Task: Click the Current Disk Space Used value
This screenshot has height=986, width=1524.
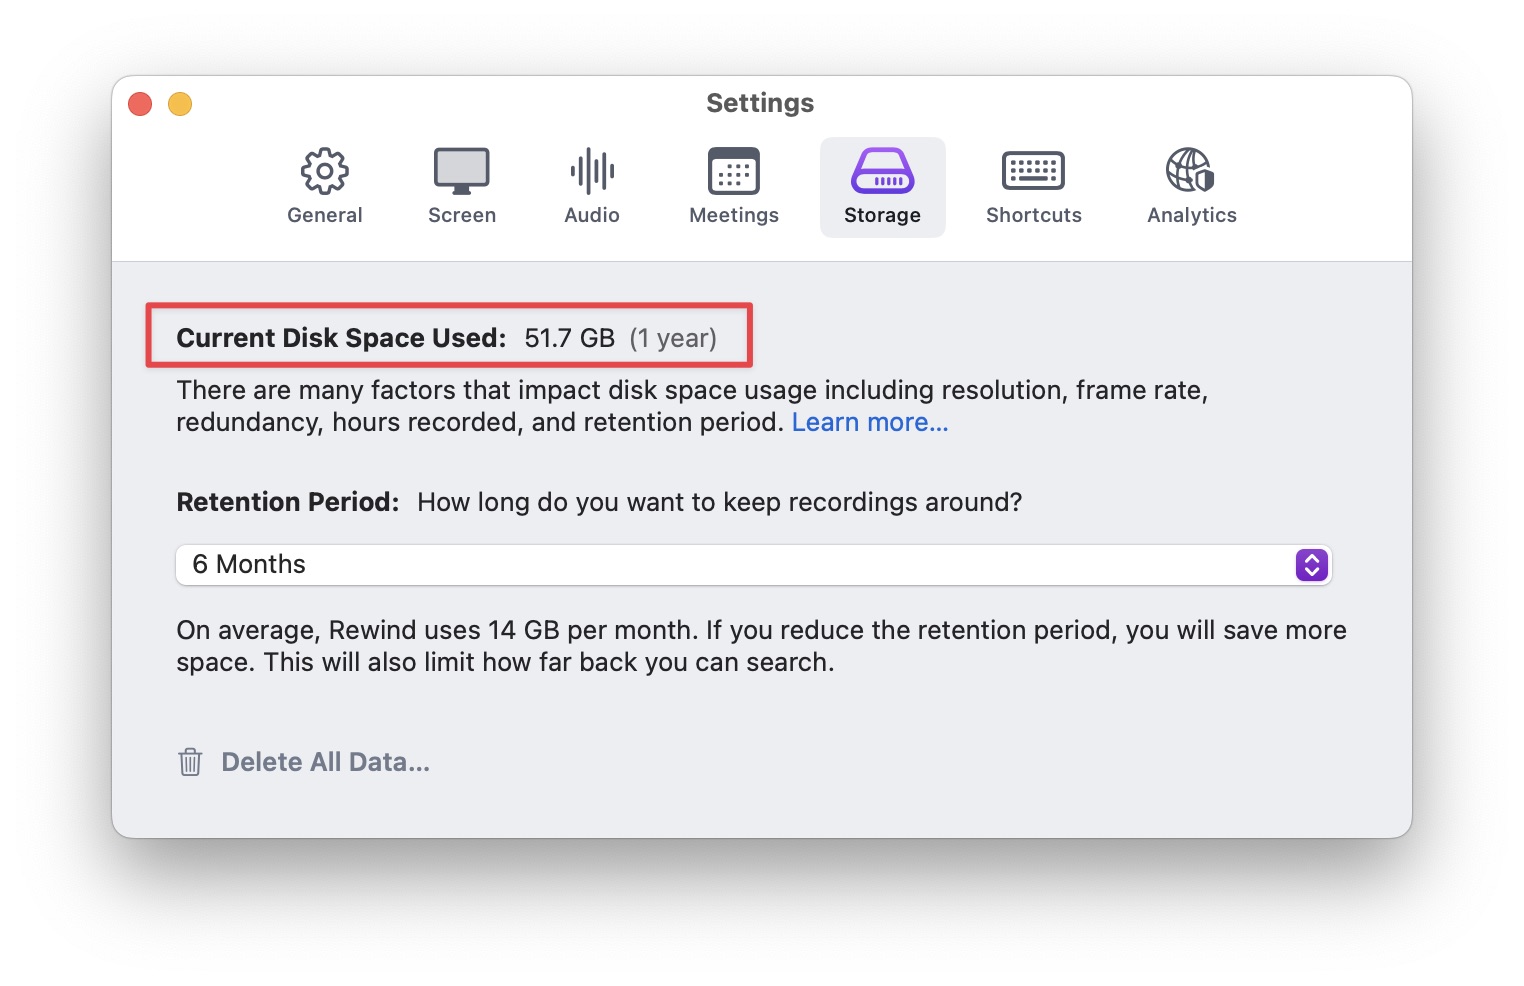Action: click(x=570, y=338)
